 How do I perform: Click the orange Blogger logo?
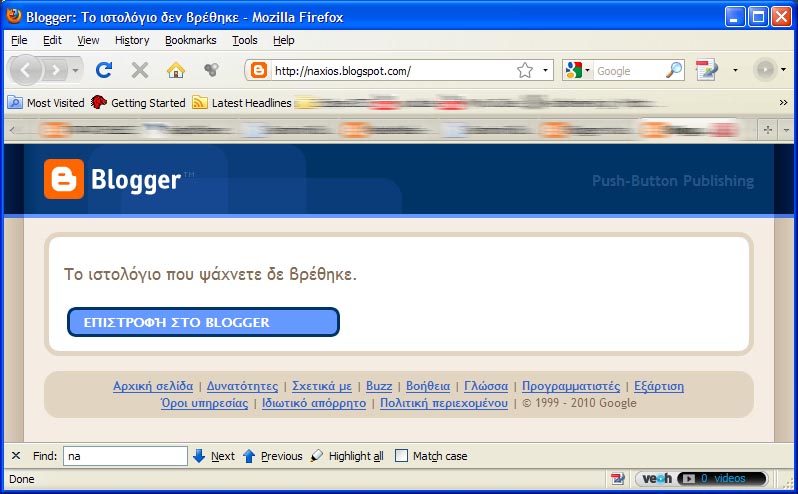pos(64,179)
